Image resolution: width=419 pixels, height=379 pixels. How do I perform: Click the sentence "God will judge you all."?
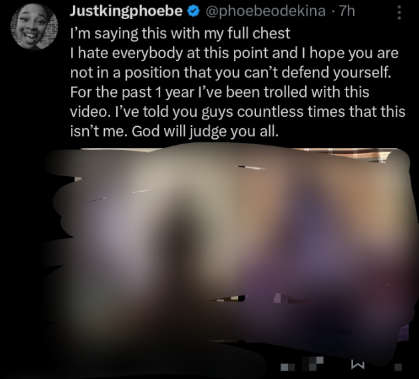pos(205,131)
